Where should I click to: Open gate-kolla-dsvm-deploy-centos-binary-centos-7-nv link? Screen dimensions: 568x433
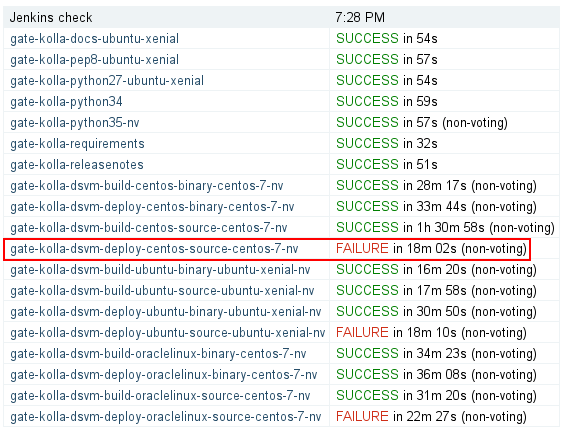point(152,207)
